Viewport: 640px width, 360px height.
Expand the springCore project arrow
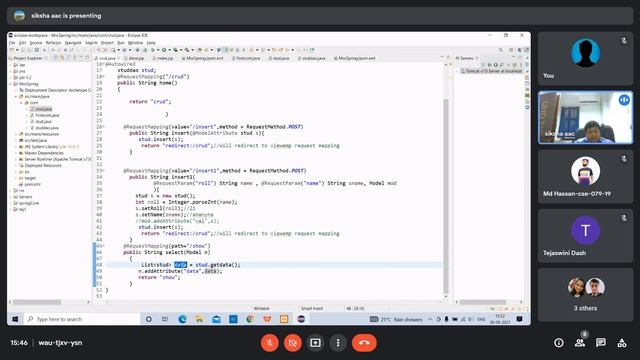(11, 203)
